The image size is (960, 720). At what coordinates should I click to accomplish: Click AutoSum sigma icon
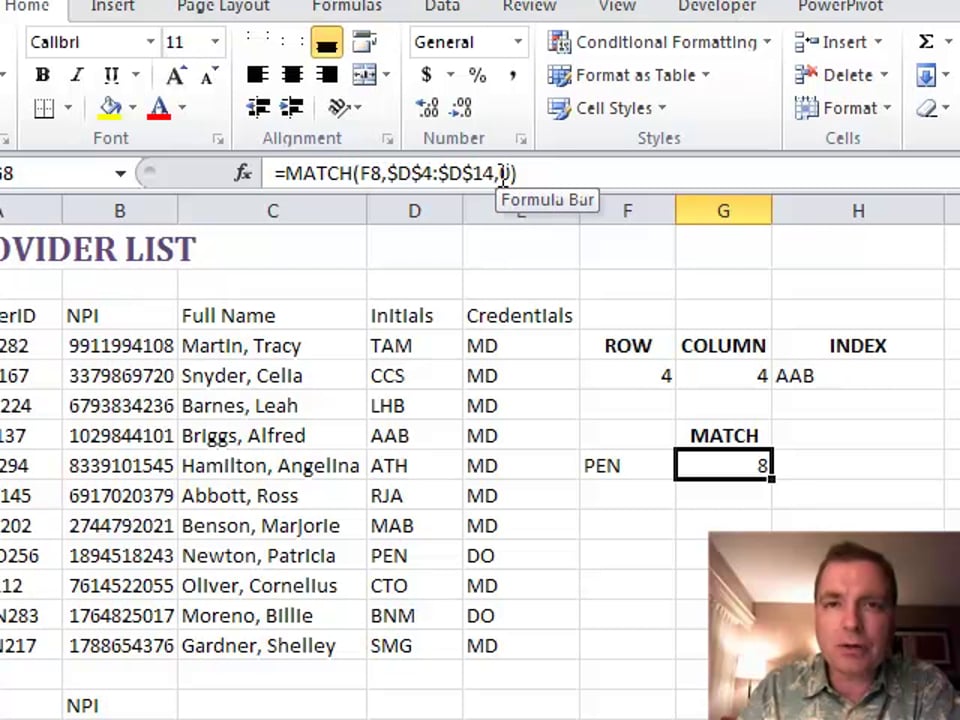[x=926, y=42]
